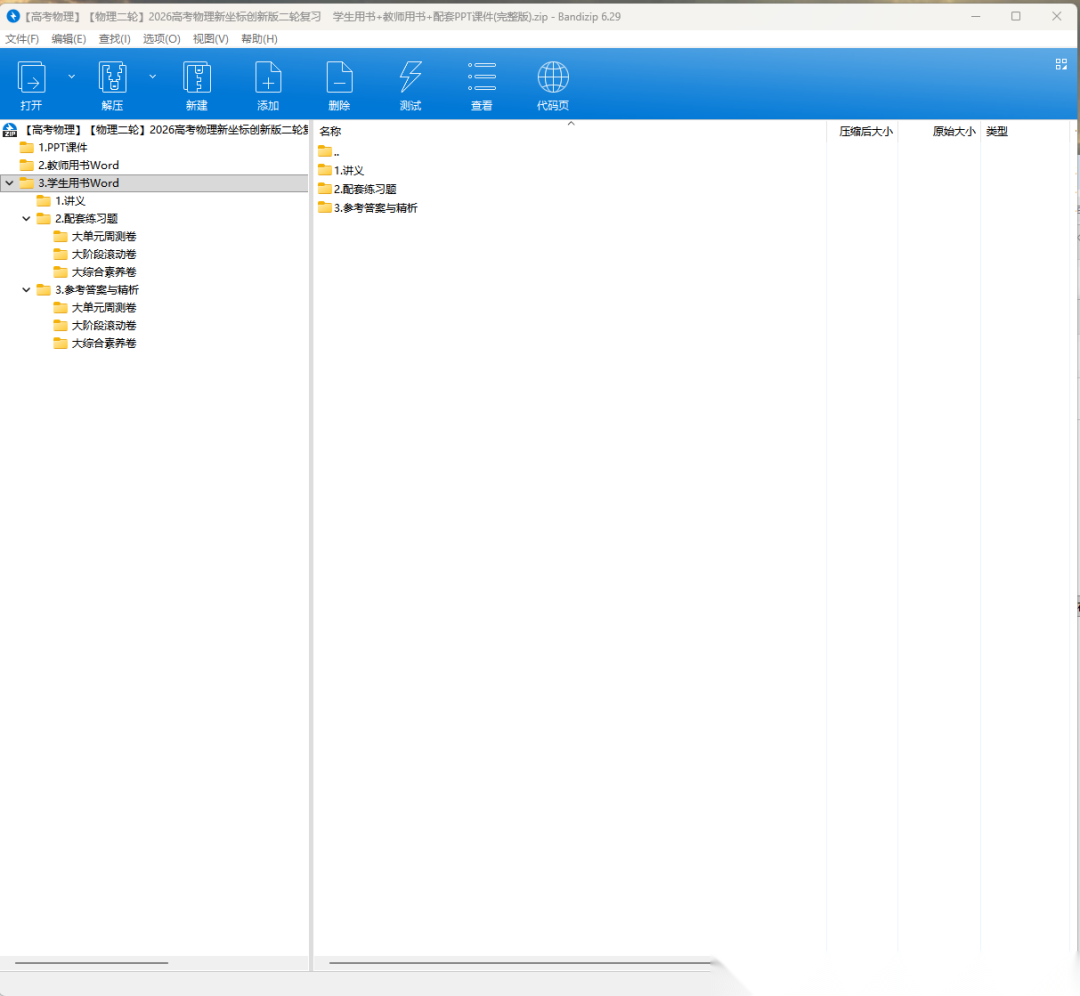This screenshot has height=996, width=1080.
Task: Click the 测试 (Test archive) icon
Action: [410, 78]
